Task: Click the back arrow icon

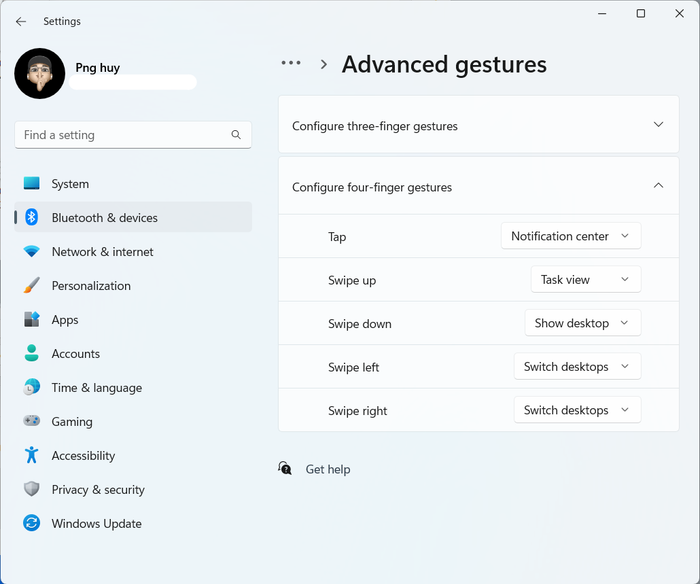Action: click(x=21, y=21)
